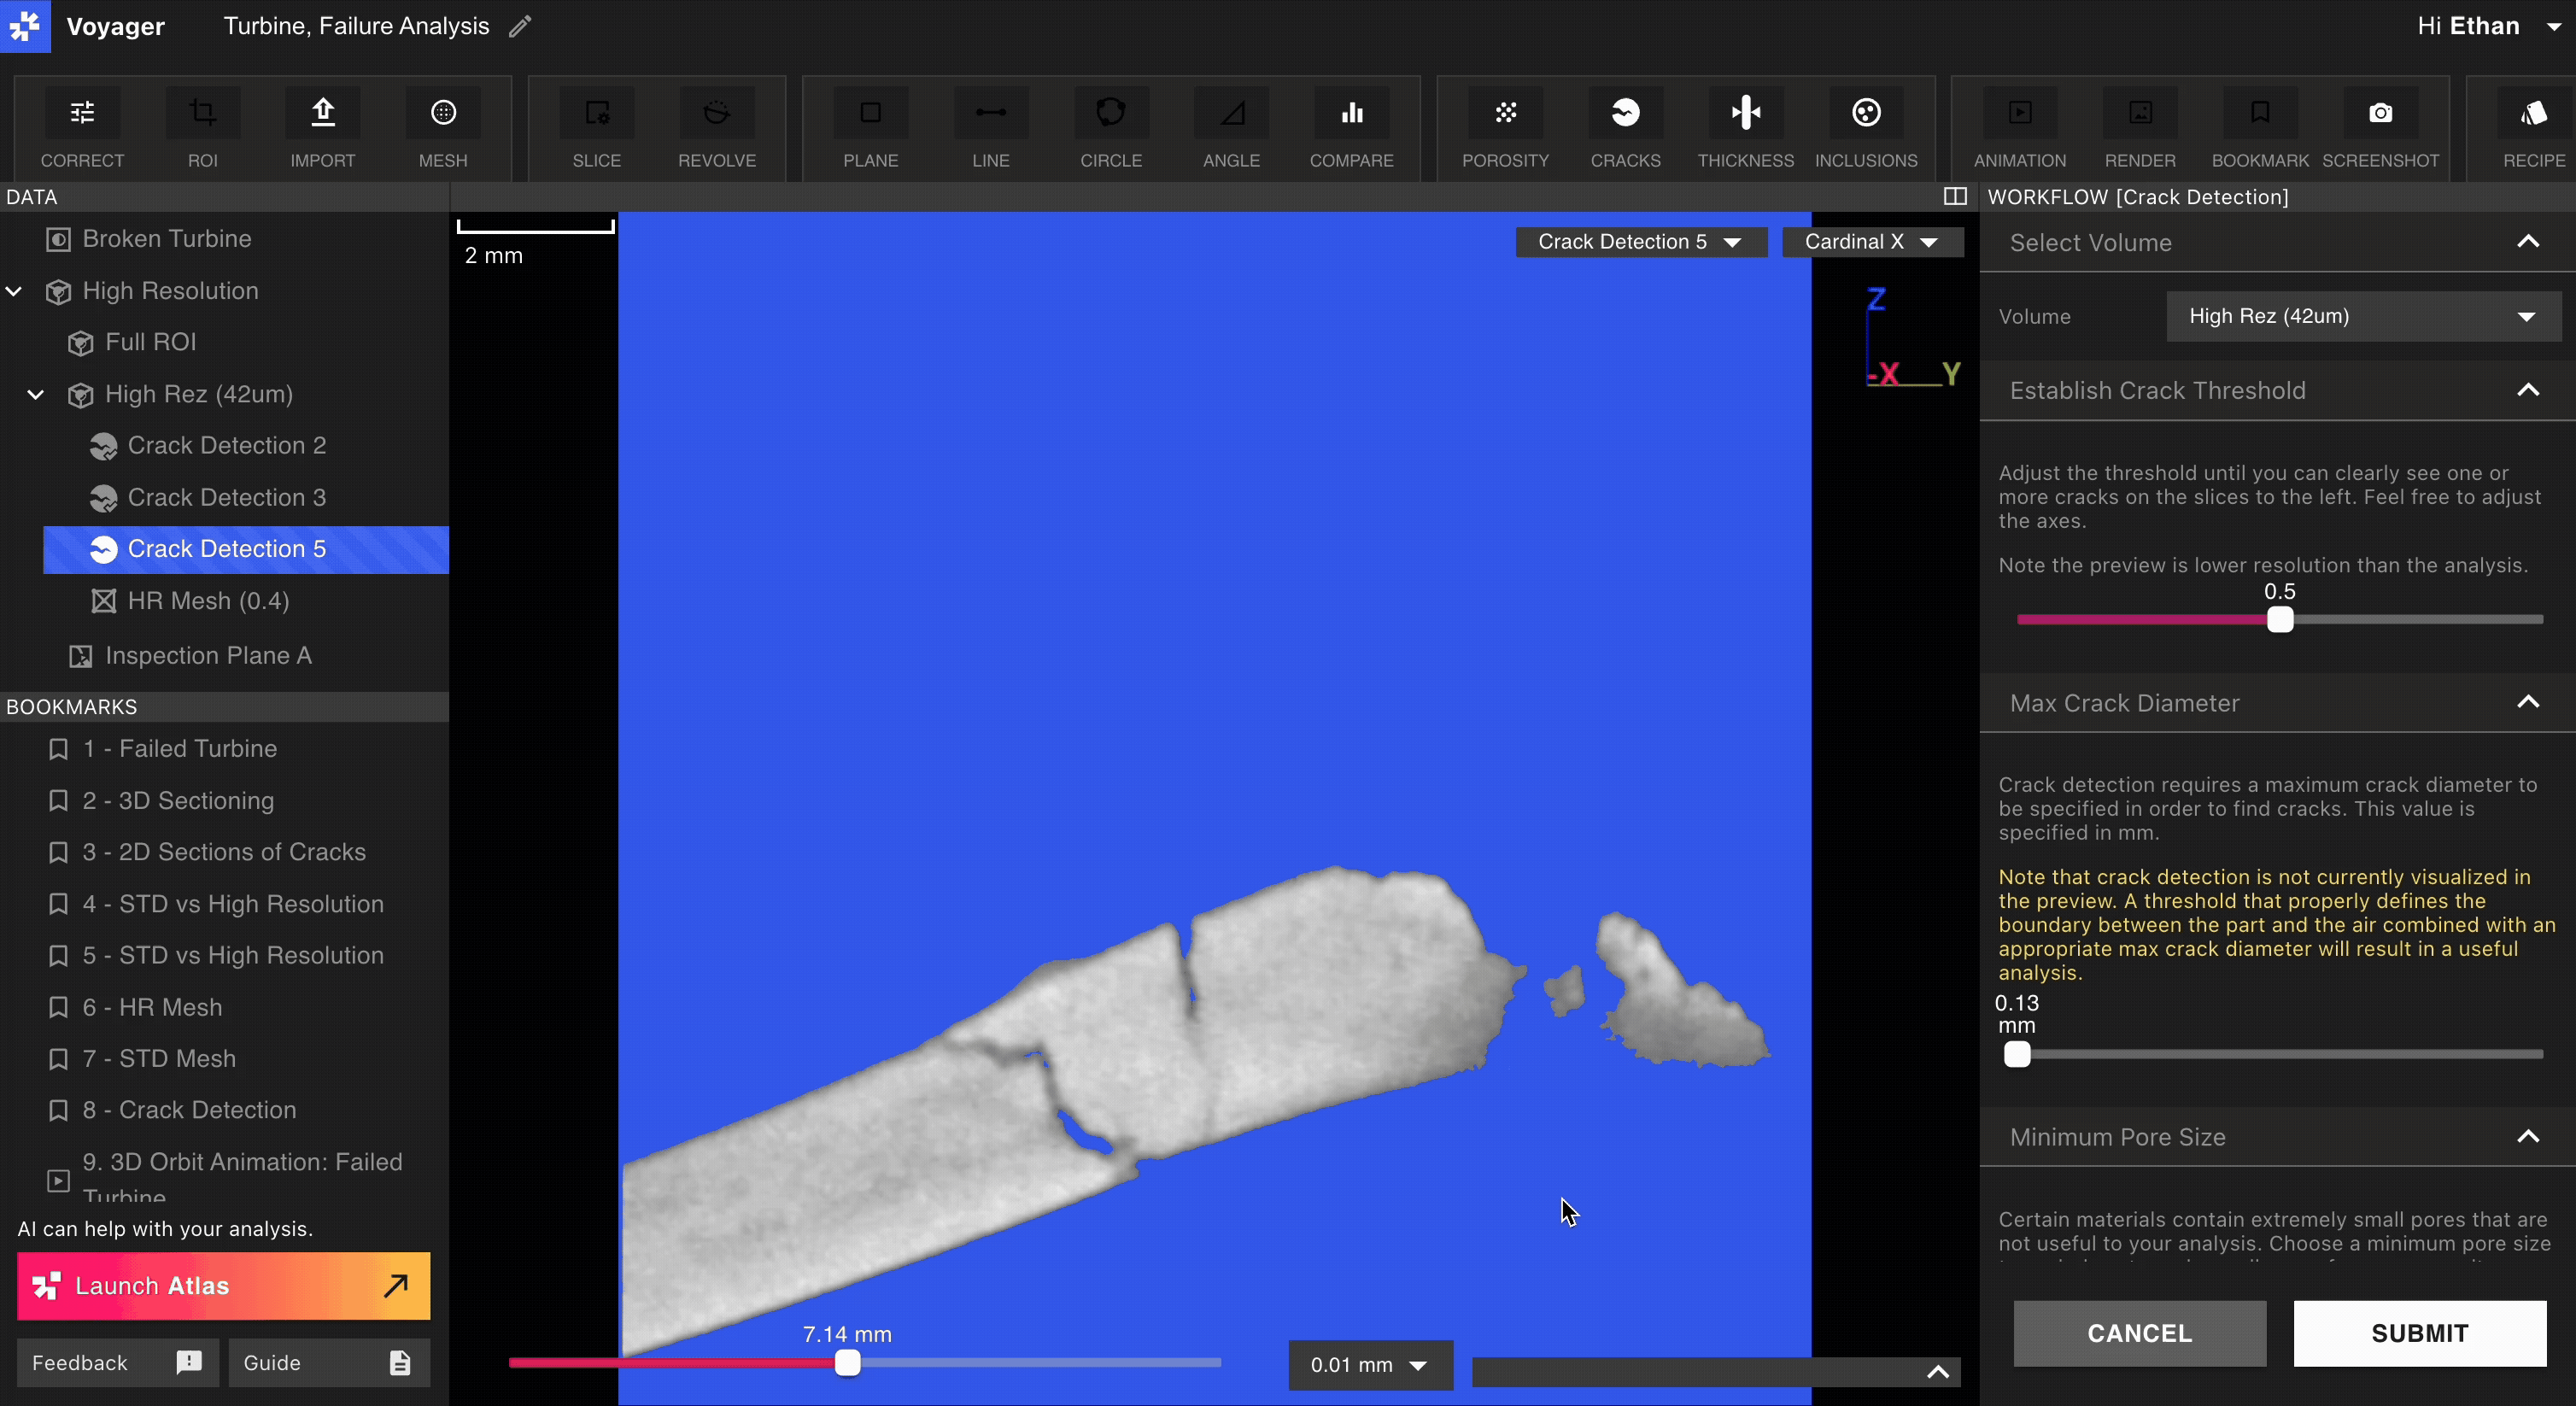
Task: Toggle the split-panel view beside DATA header
Action: pos(1954,197)
